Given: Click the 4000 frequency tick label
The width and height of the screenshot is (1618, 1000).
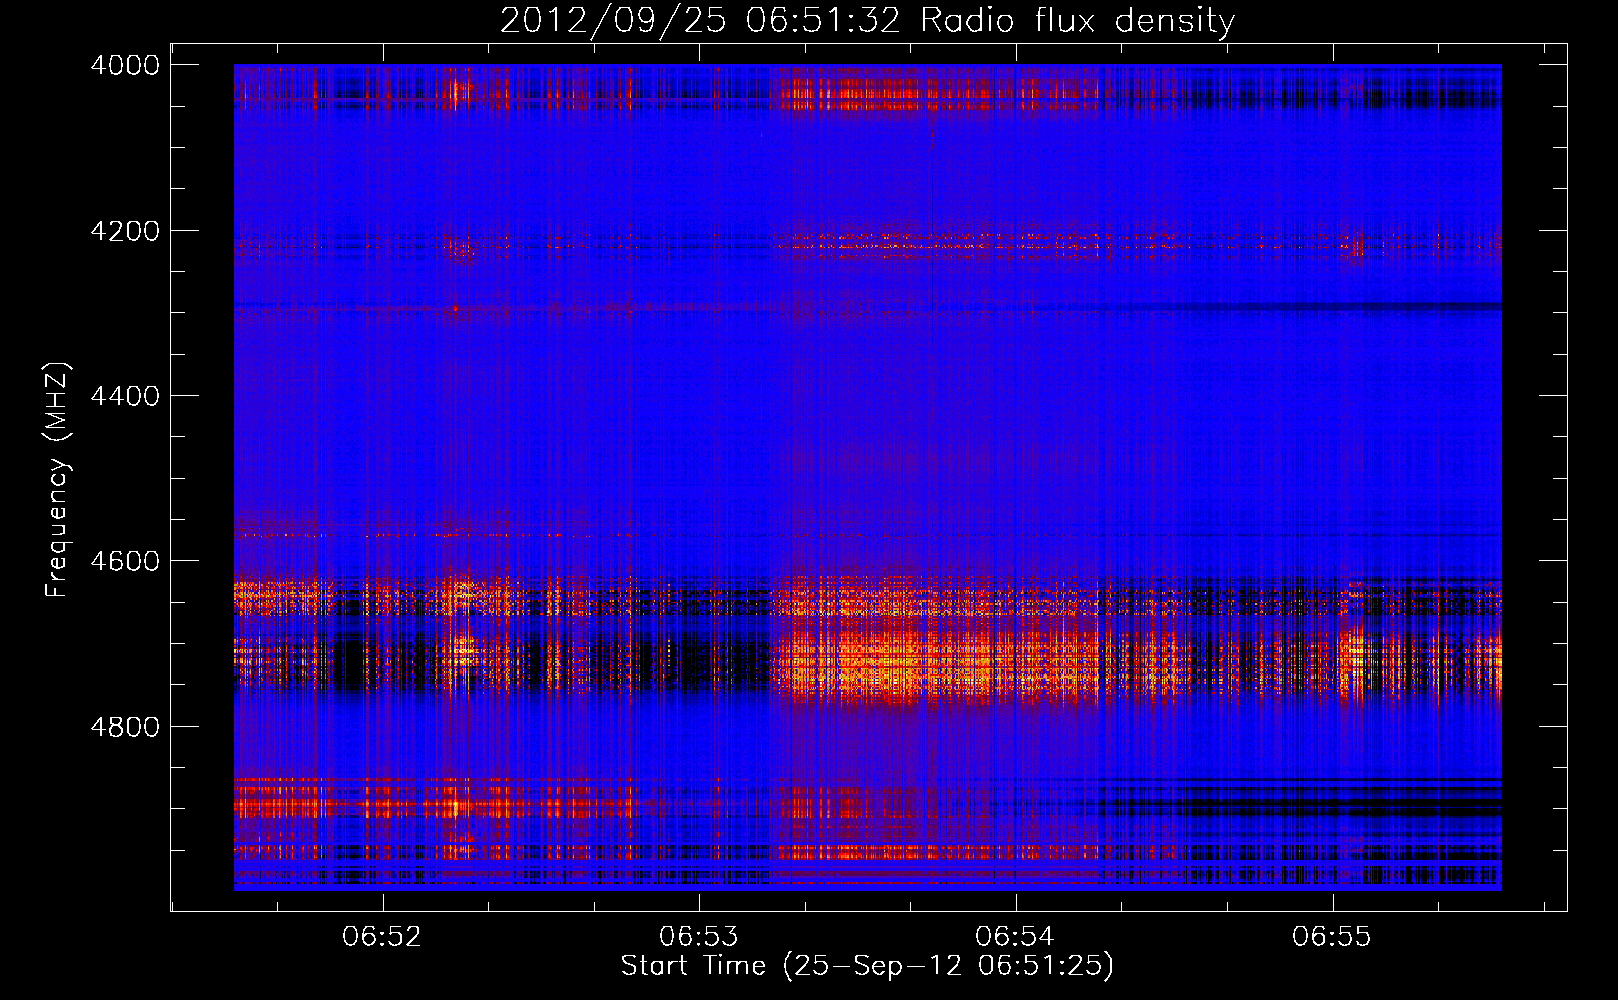Looking at the screenshot, I should 125,65.
